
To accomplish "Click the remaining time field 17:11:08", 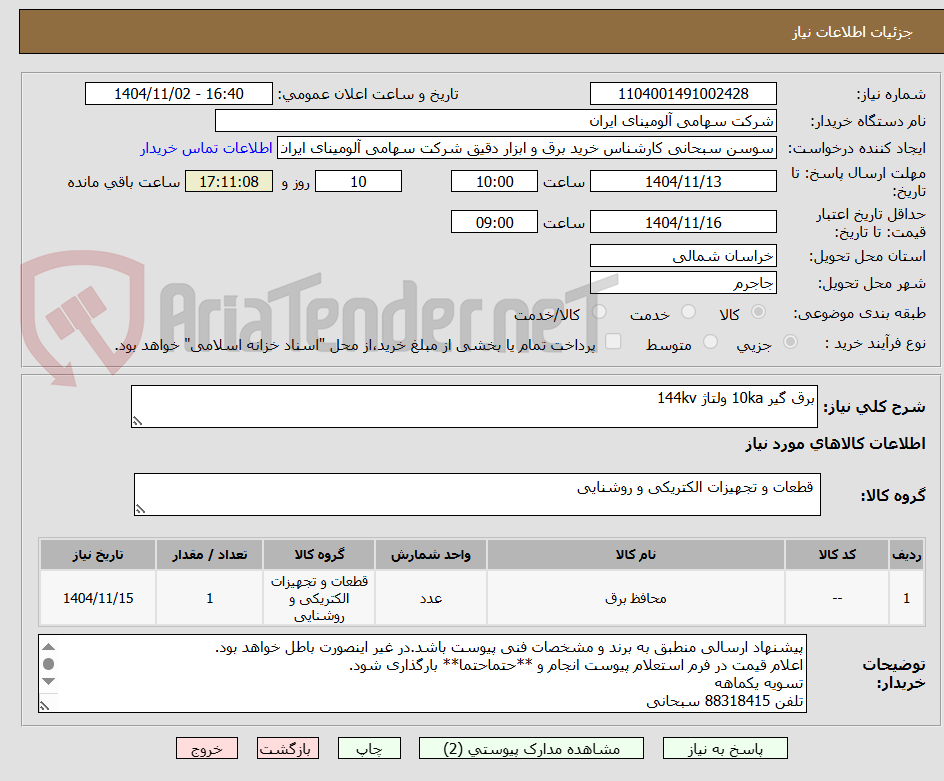I will [x=229, y=181].
